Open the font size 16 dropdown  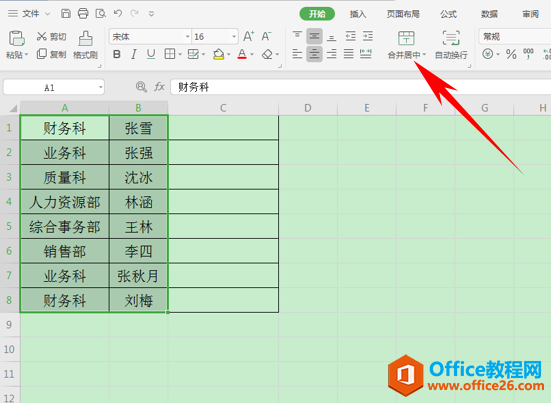click(234, 37)
